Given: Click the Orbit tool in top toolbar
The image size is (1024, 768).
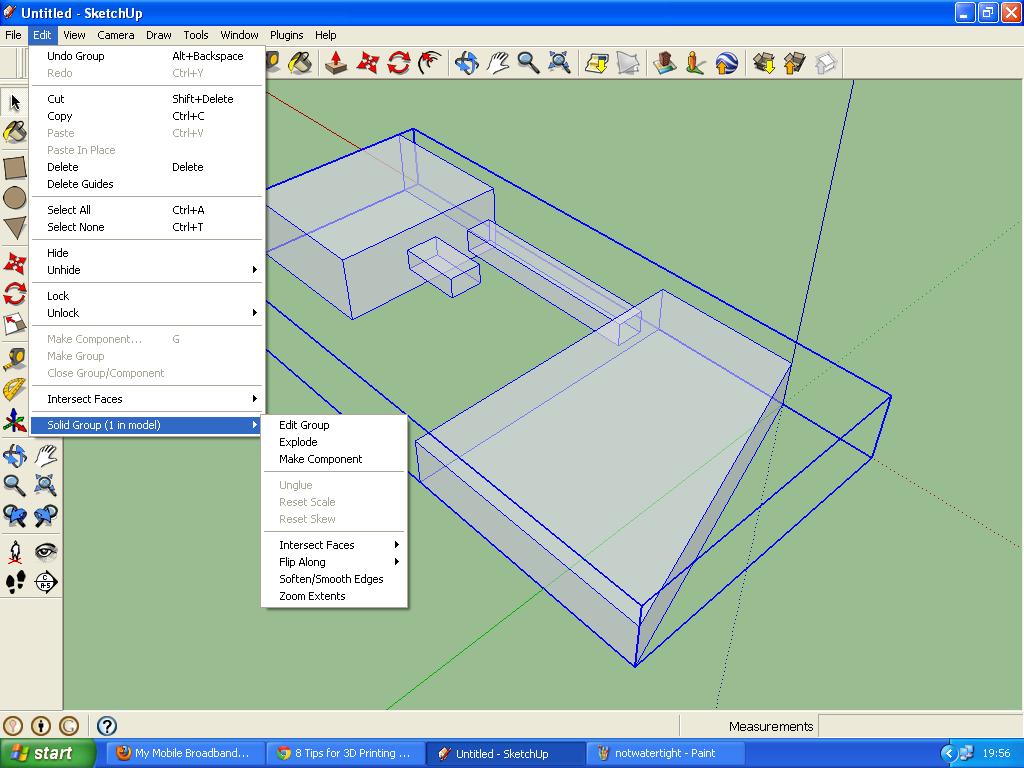Looking at the screenshot, I should 466,63.
